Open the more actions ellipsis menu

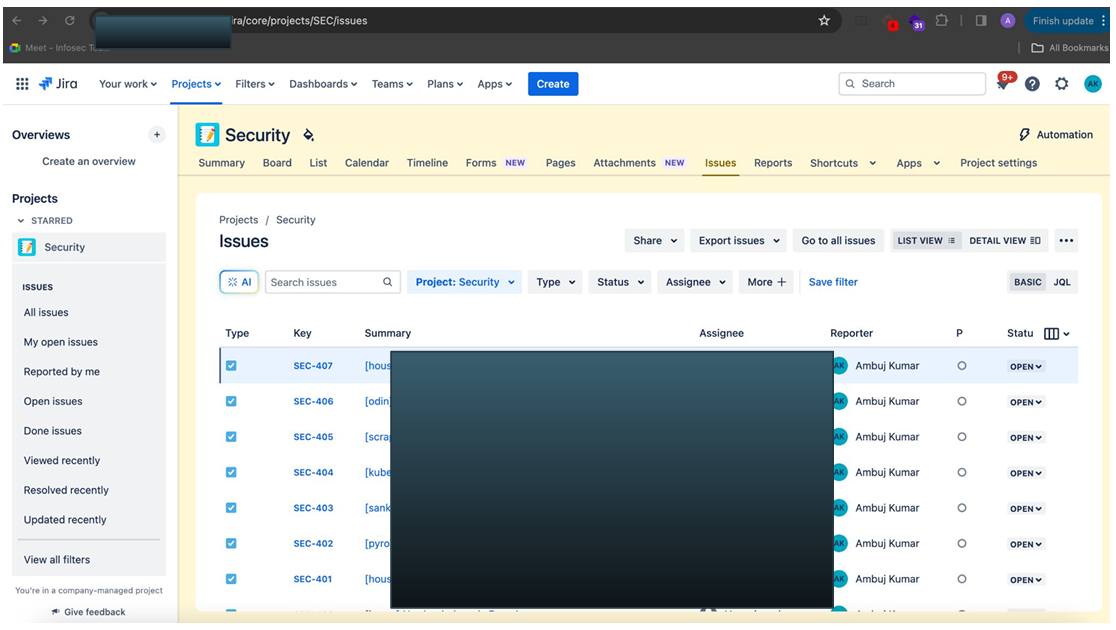[1065, 241]
